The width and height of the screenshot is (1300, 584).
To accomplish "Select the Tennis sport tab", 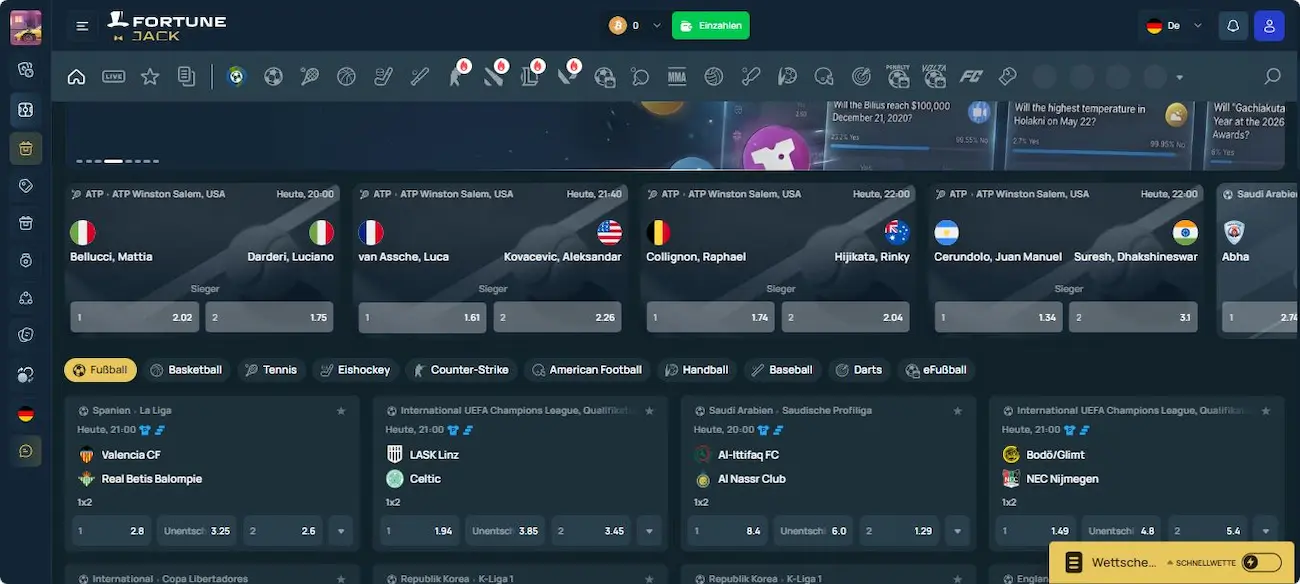I will point(271,370).
